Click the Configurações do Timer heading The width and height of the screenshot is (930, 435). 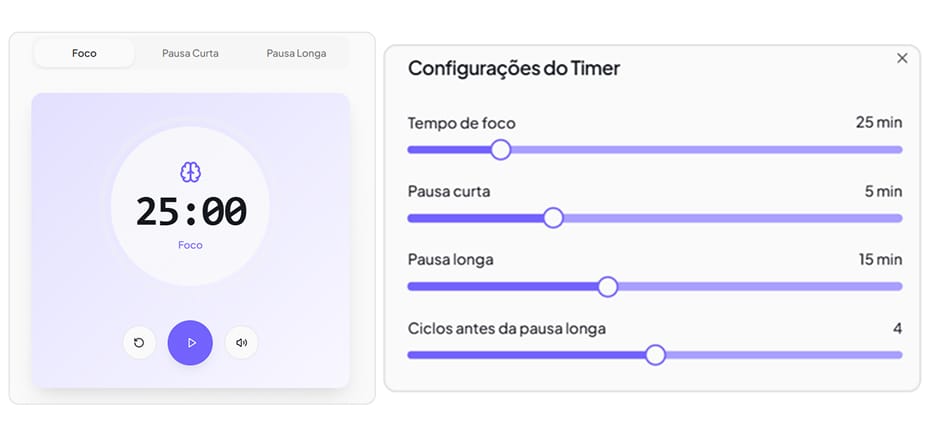click(x=514, y=68)
